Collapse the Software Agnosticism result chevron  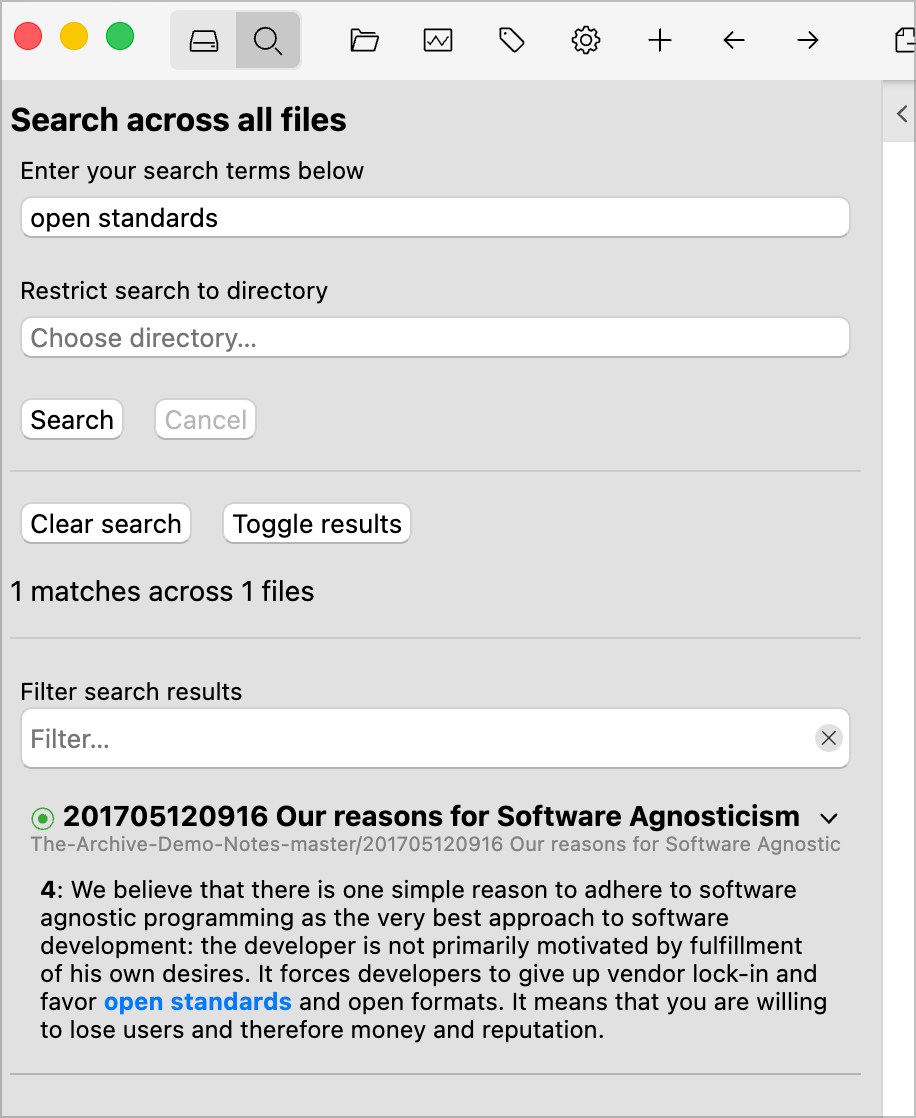pyautogui.click(x=828, y=818)
